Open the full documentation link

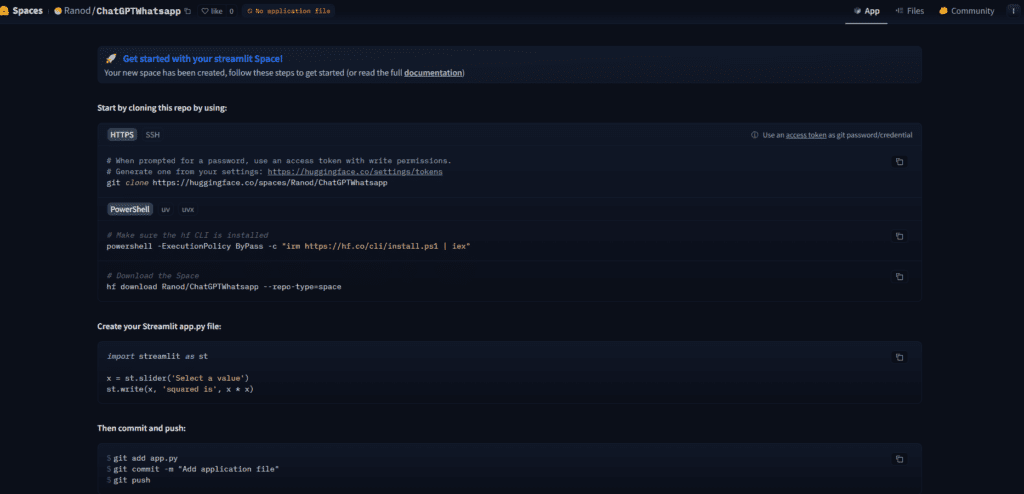point(433,73)
